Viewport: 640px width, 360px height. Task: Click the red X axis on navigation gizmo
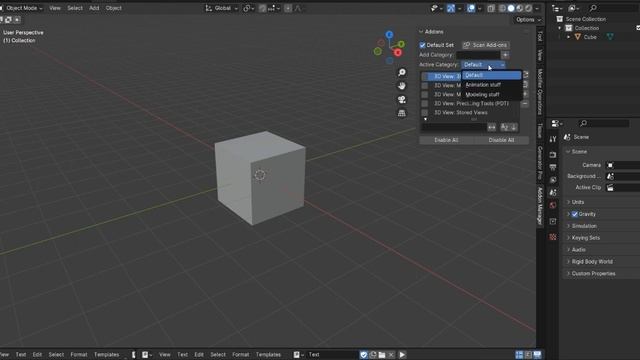pos(398,53)
